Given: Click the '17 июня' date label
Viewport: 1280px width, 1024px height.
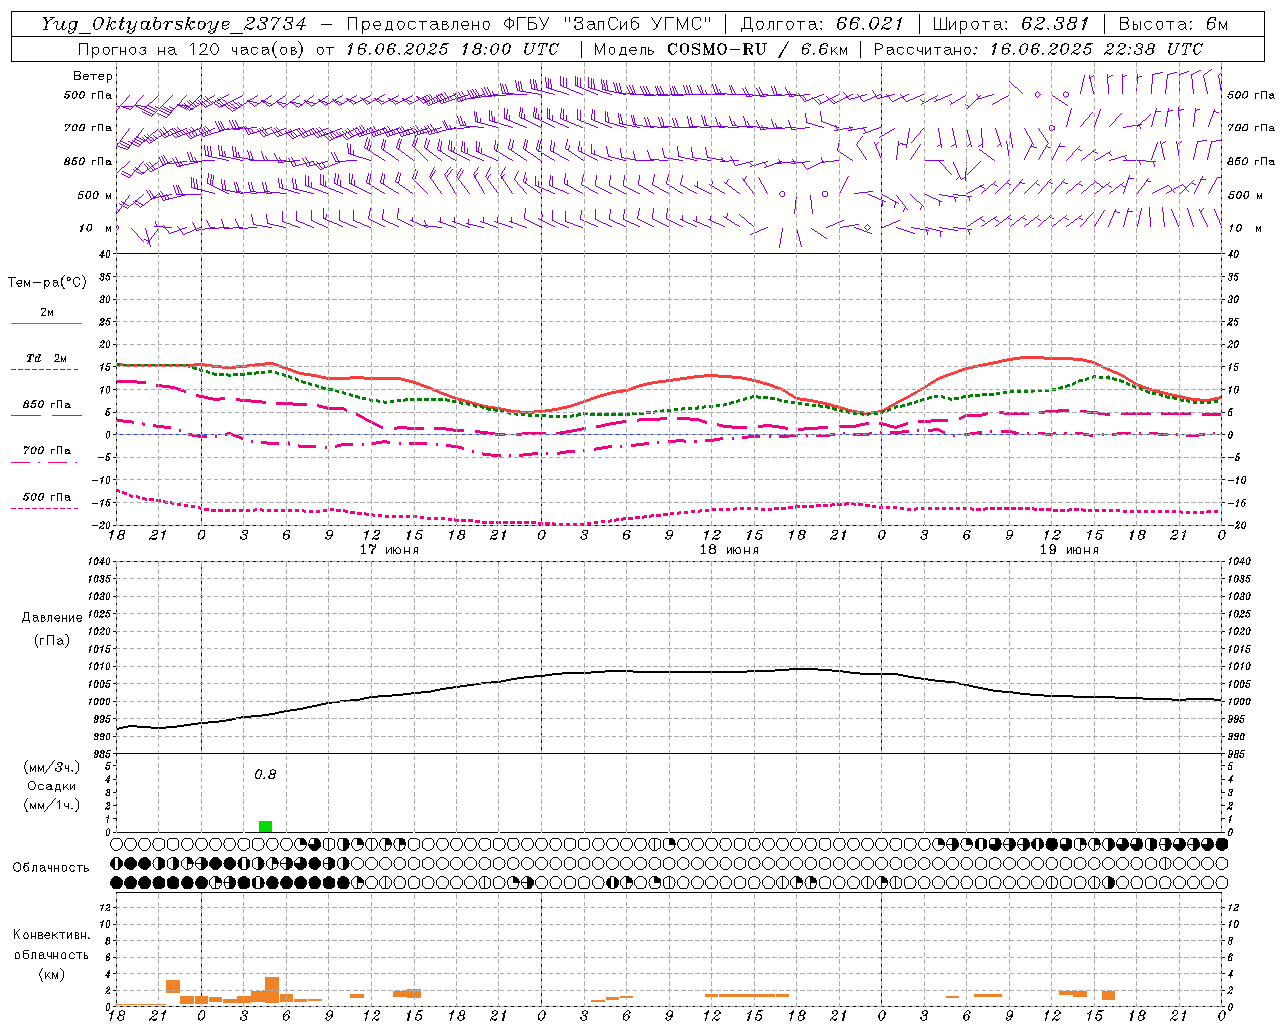Looking at the screenshot, I should pyautogui.click(x=389, y=550).
